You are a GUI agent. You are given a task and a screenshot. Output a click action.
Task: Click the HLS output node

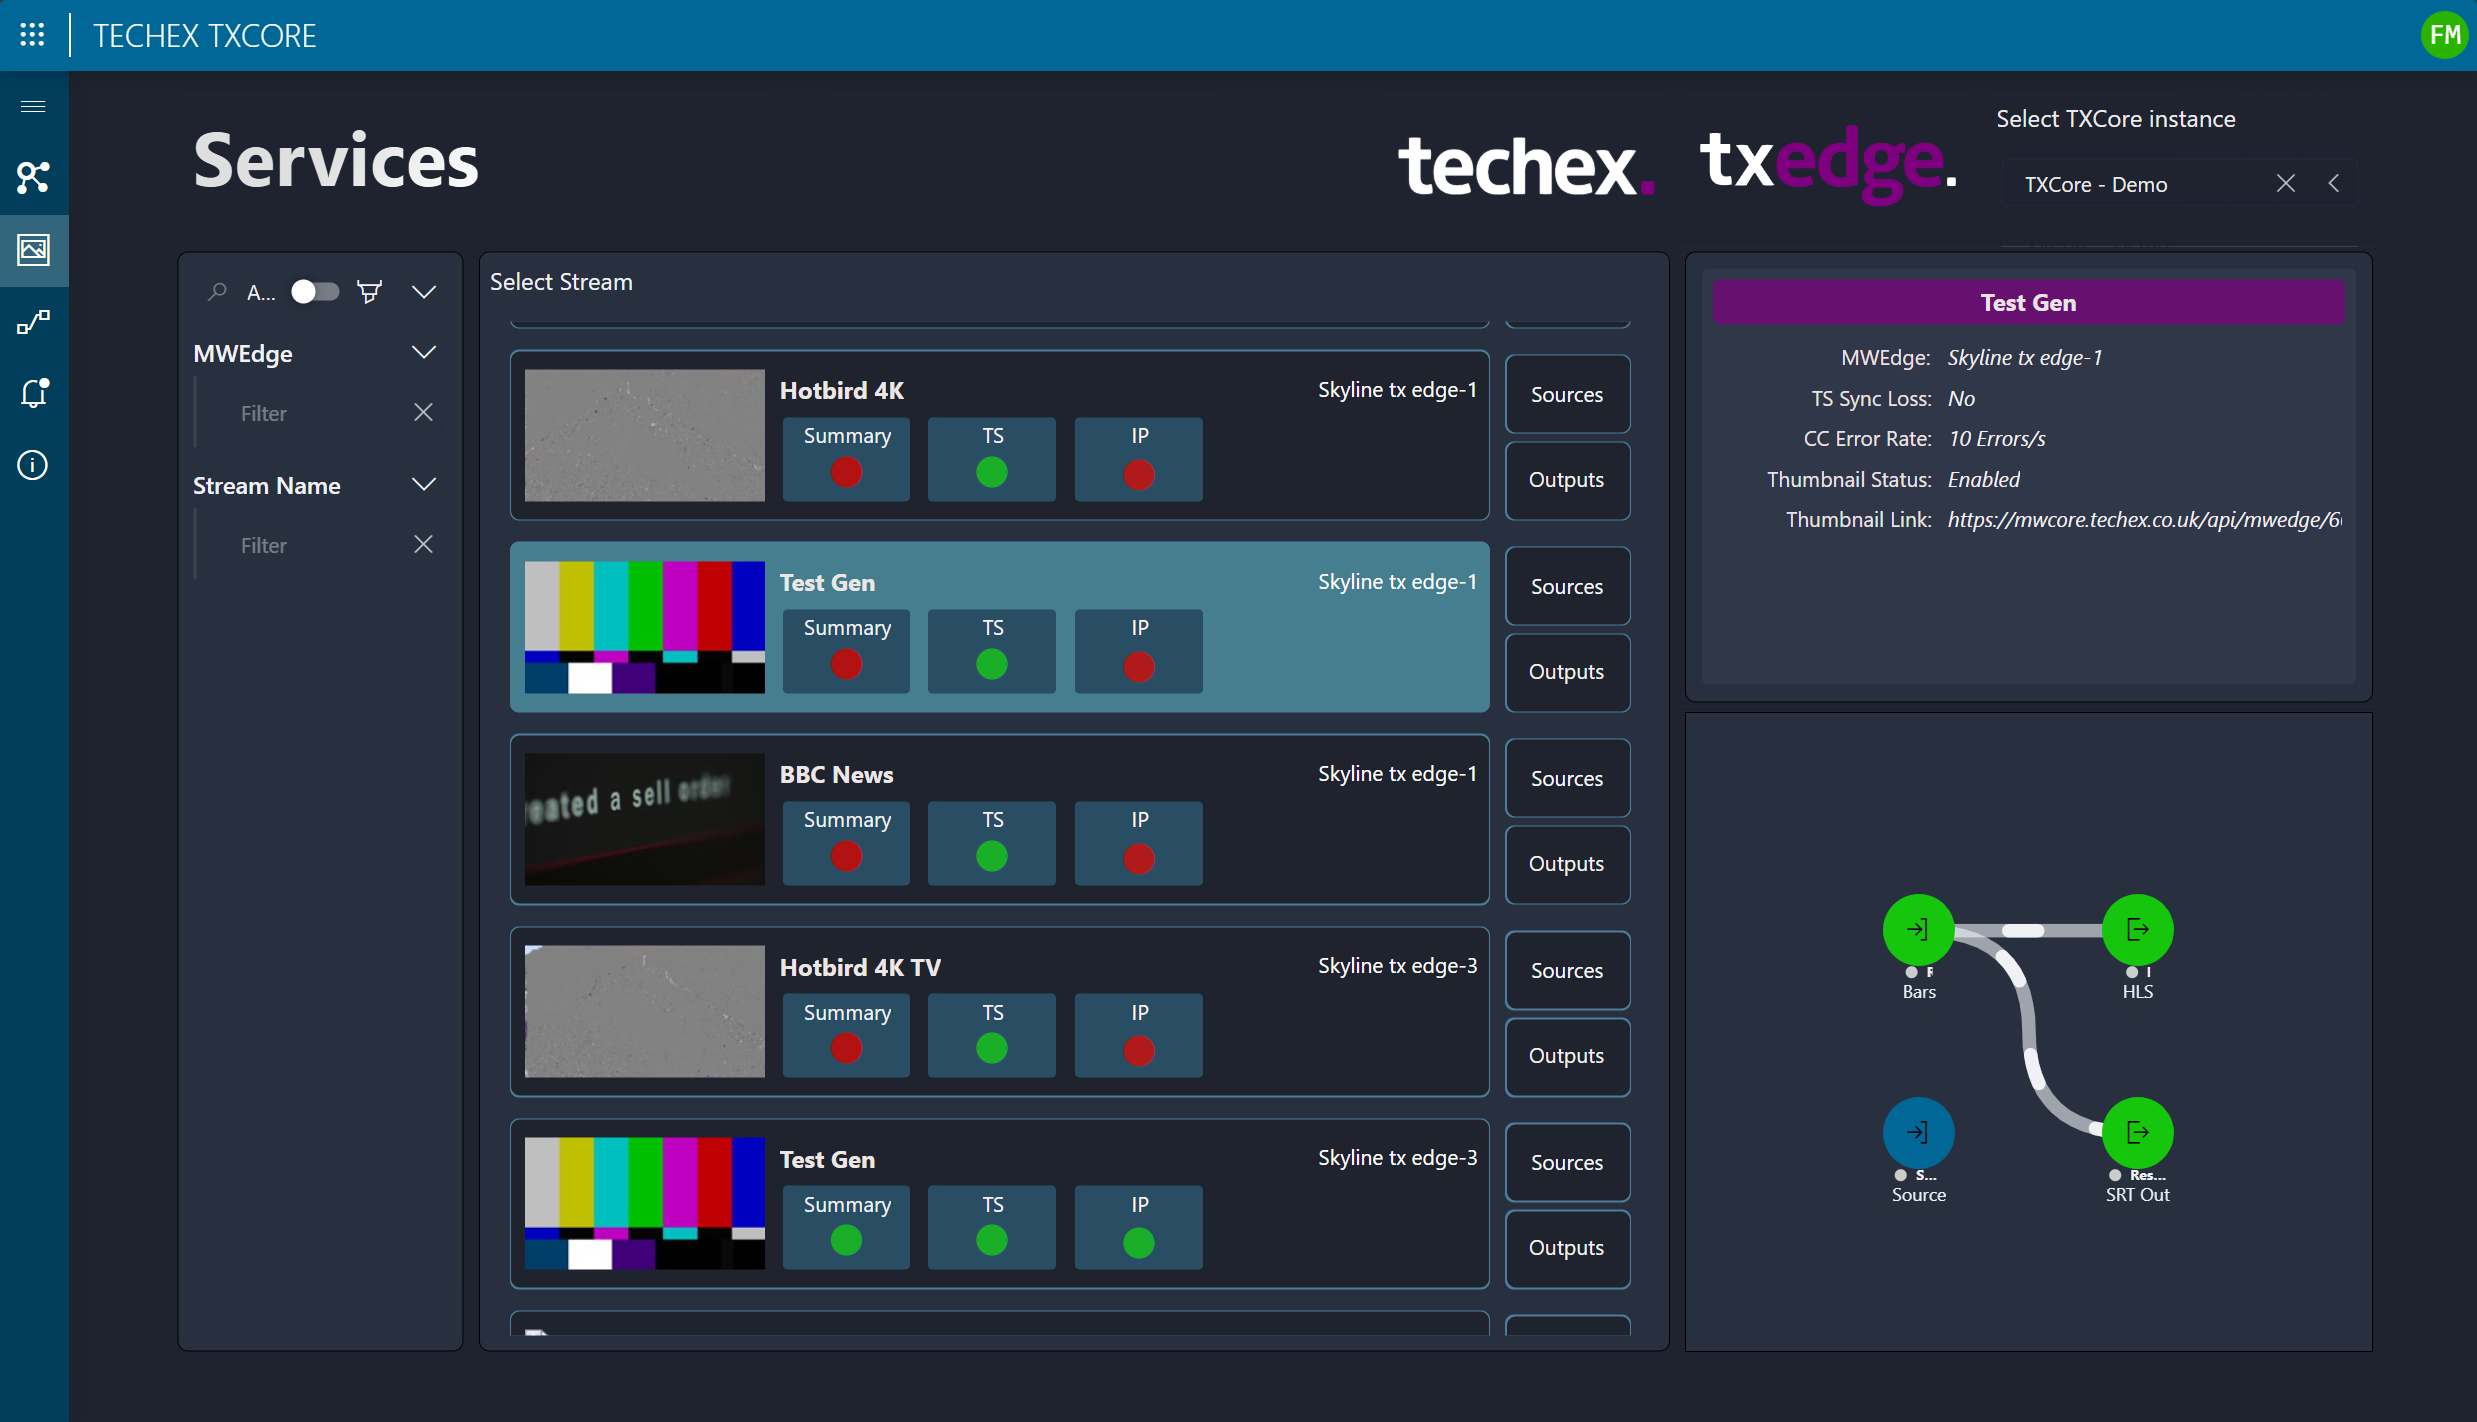point(2138,930)
